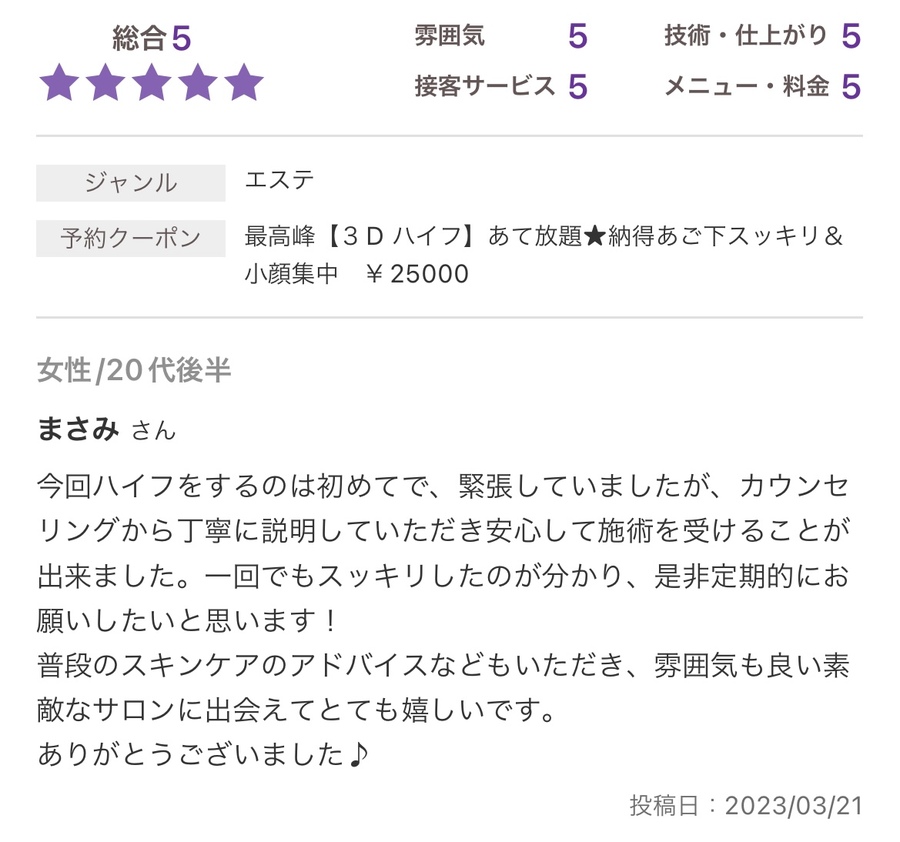Open the エステ genre link

[280, 181]
